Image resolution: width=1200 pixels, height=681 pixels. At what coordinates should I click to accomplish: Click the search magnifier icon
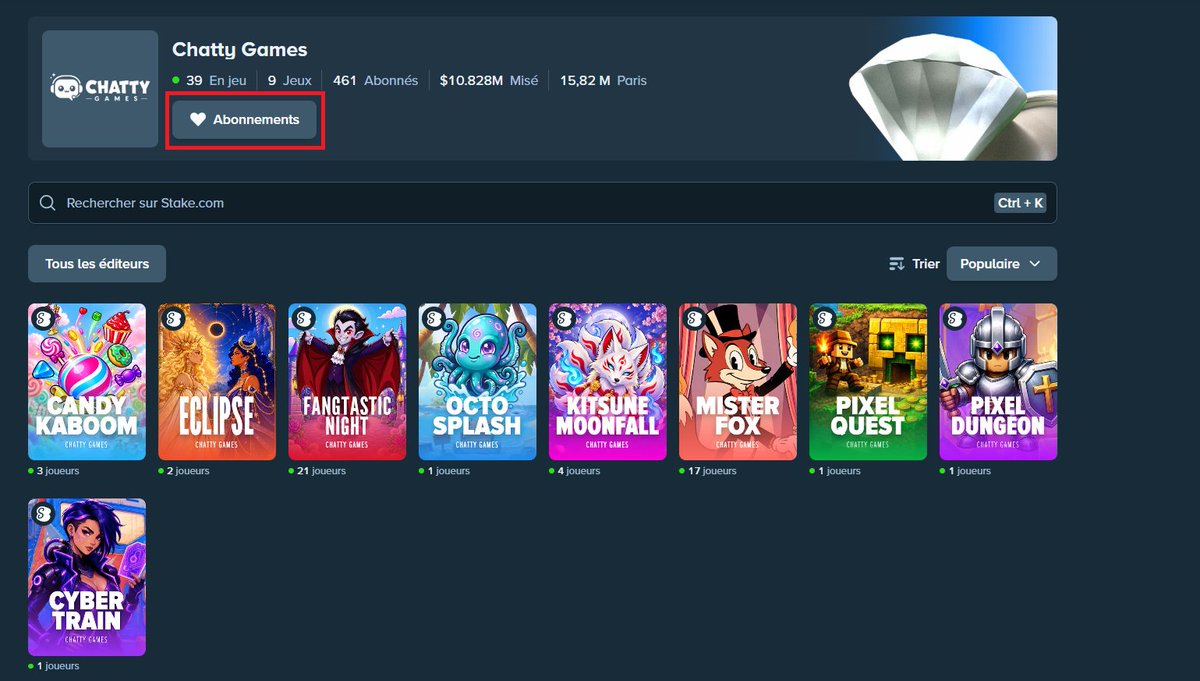pos(47,203)
